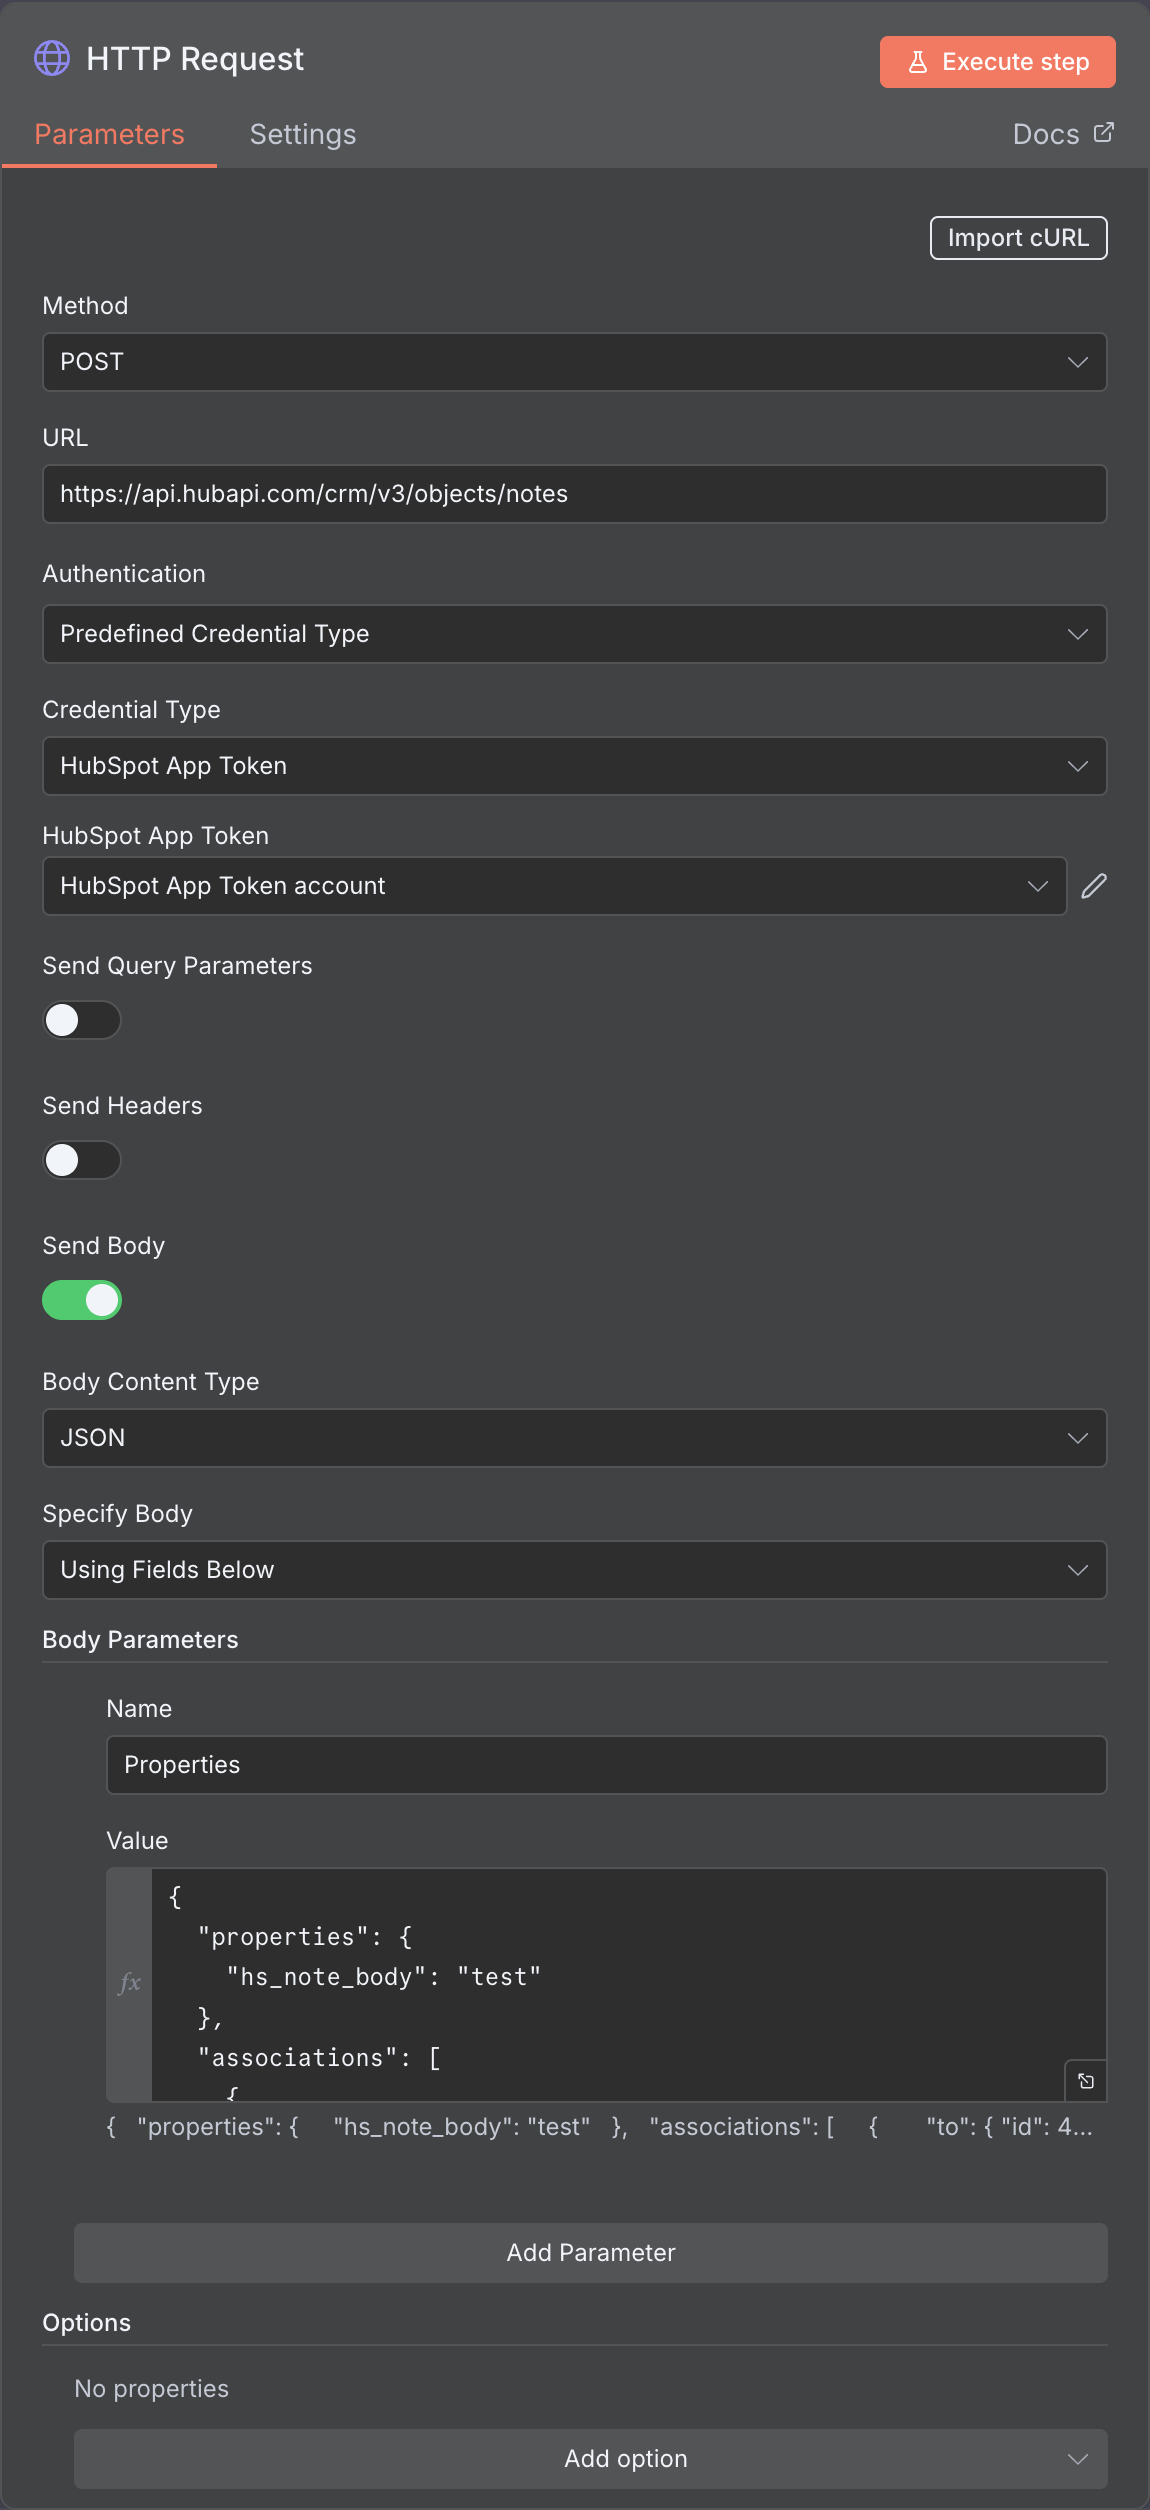Choose a HubSpot App Token account dropdown

tap(555, 886)
